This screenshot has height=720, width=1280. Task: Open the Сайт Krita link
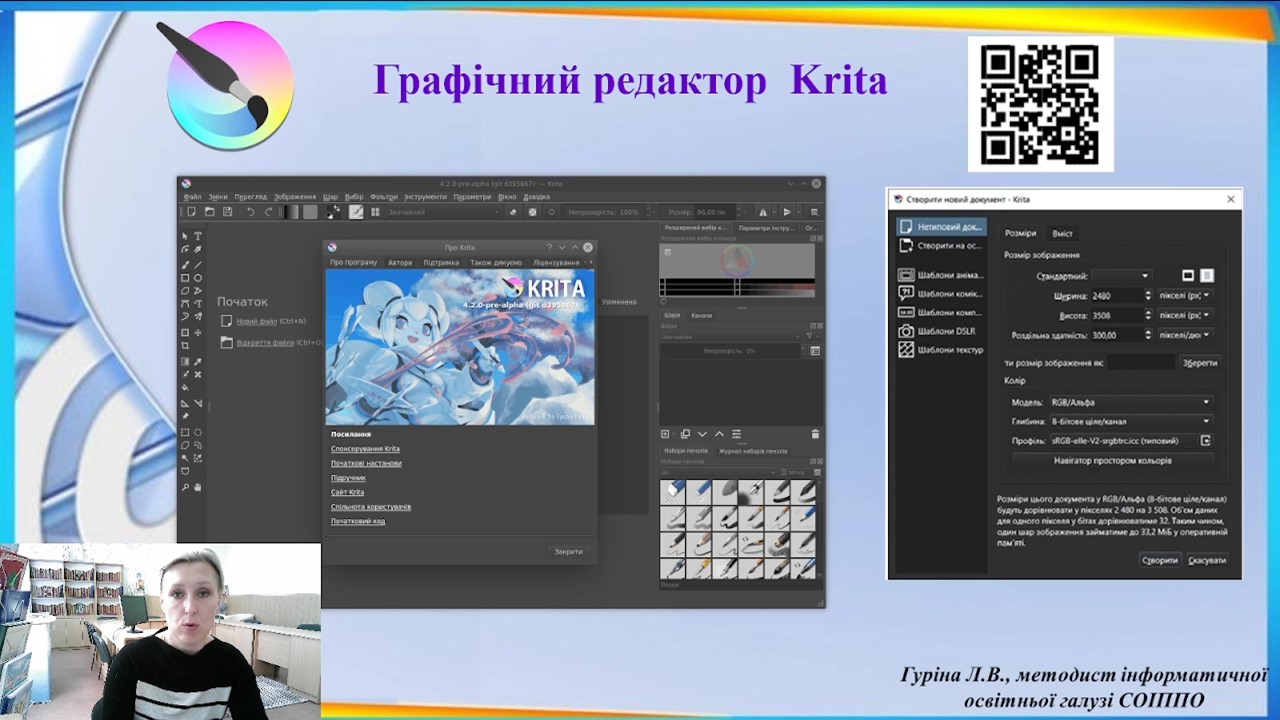(347, 492)
